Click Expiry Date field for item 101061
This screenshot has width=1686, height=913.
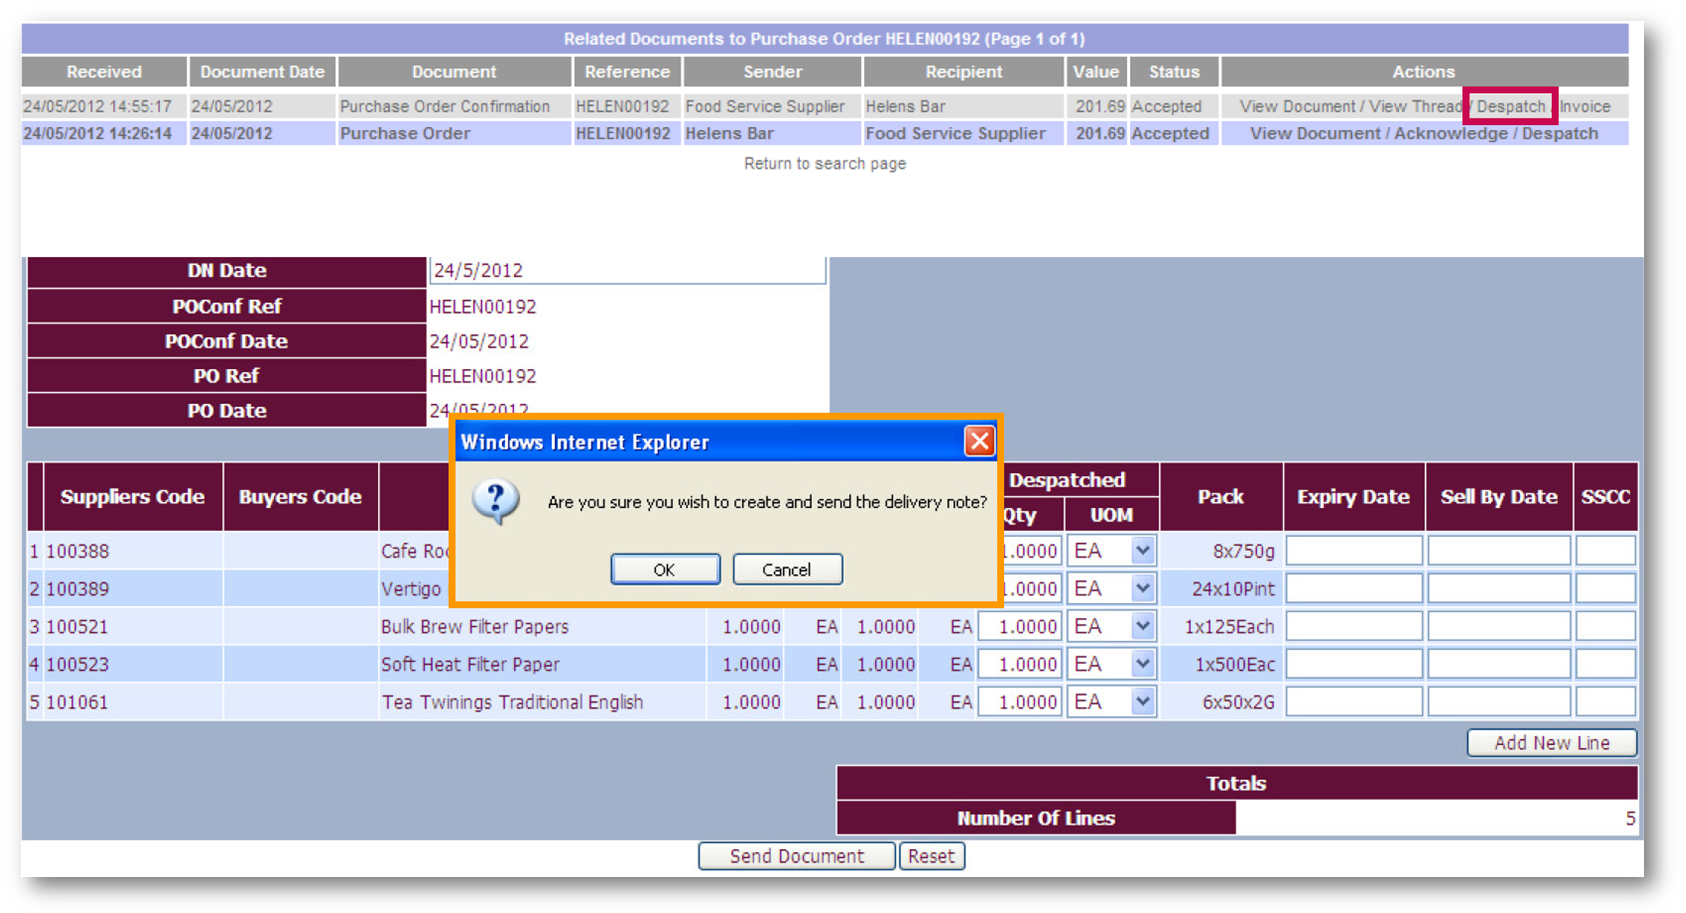tap(1354, 702)
